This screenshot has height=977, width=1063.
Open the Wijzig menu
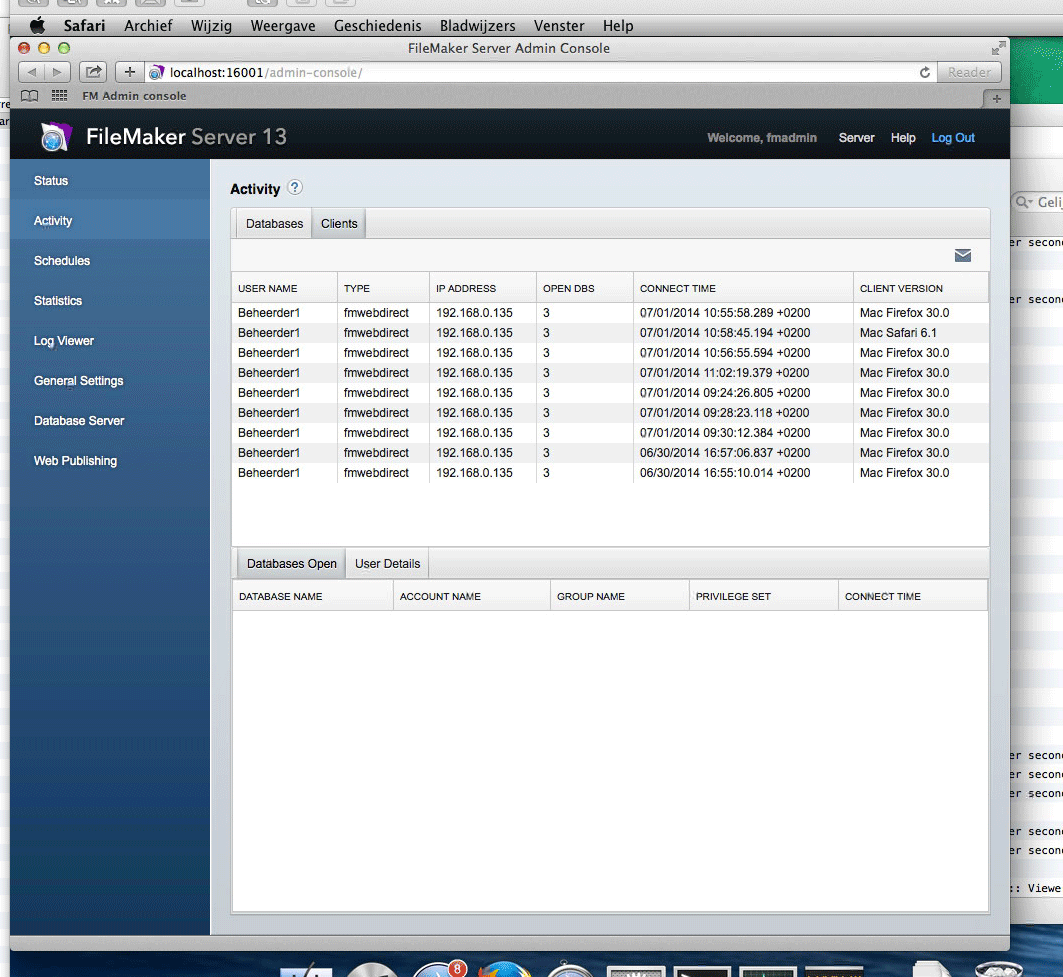[211, 26]
